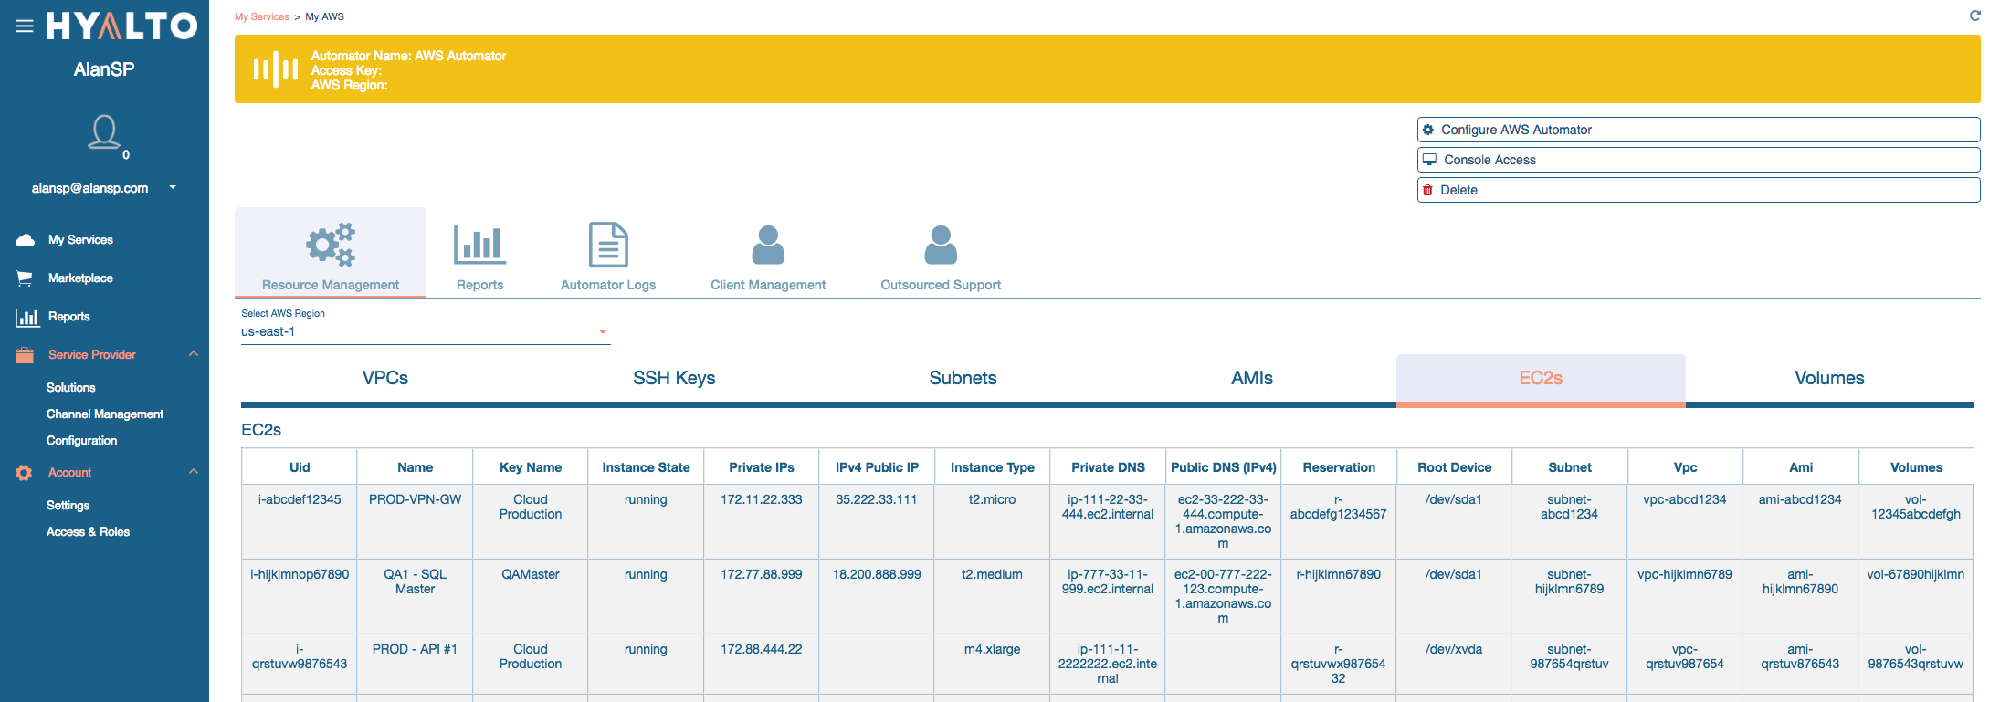Click the Account gear icon in sidebar
The width and height of the screenshot is (2000, 702).
point(24,473)
